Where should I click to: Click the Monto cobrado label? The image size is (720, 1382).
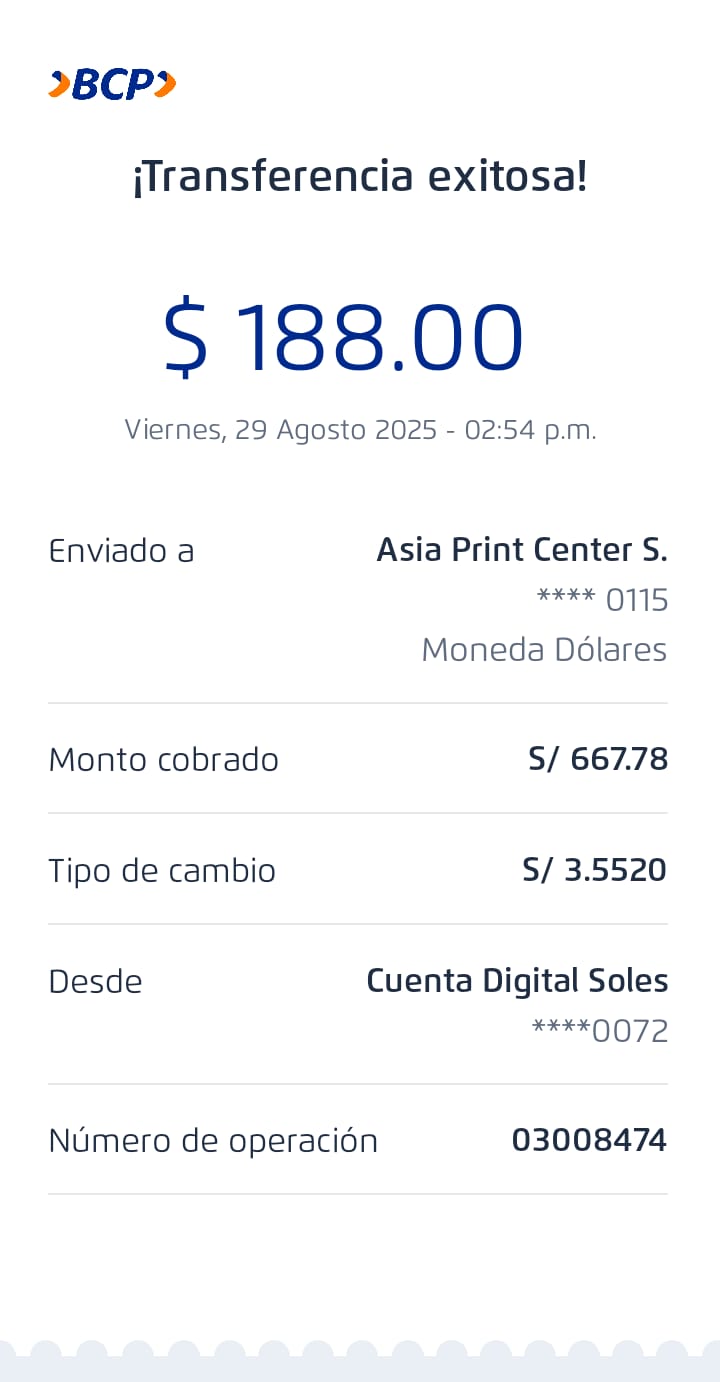(163, 760)
